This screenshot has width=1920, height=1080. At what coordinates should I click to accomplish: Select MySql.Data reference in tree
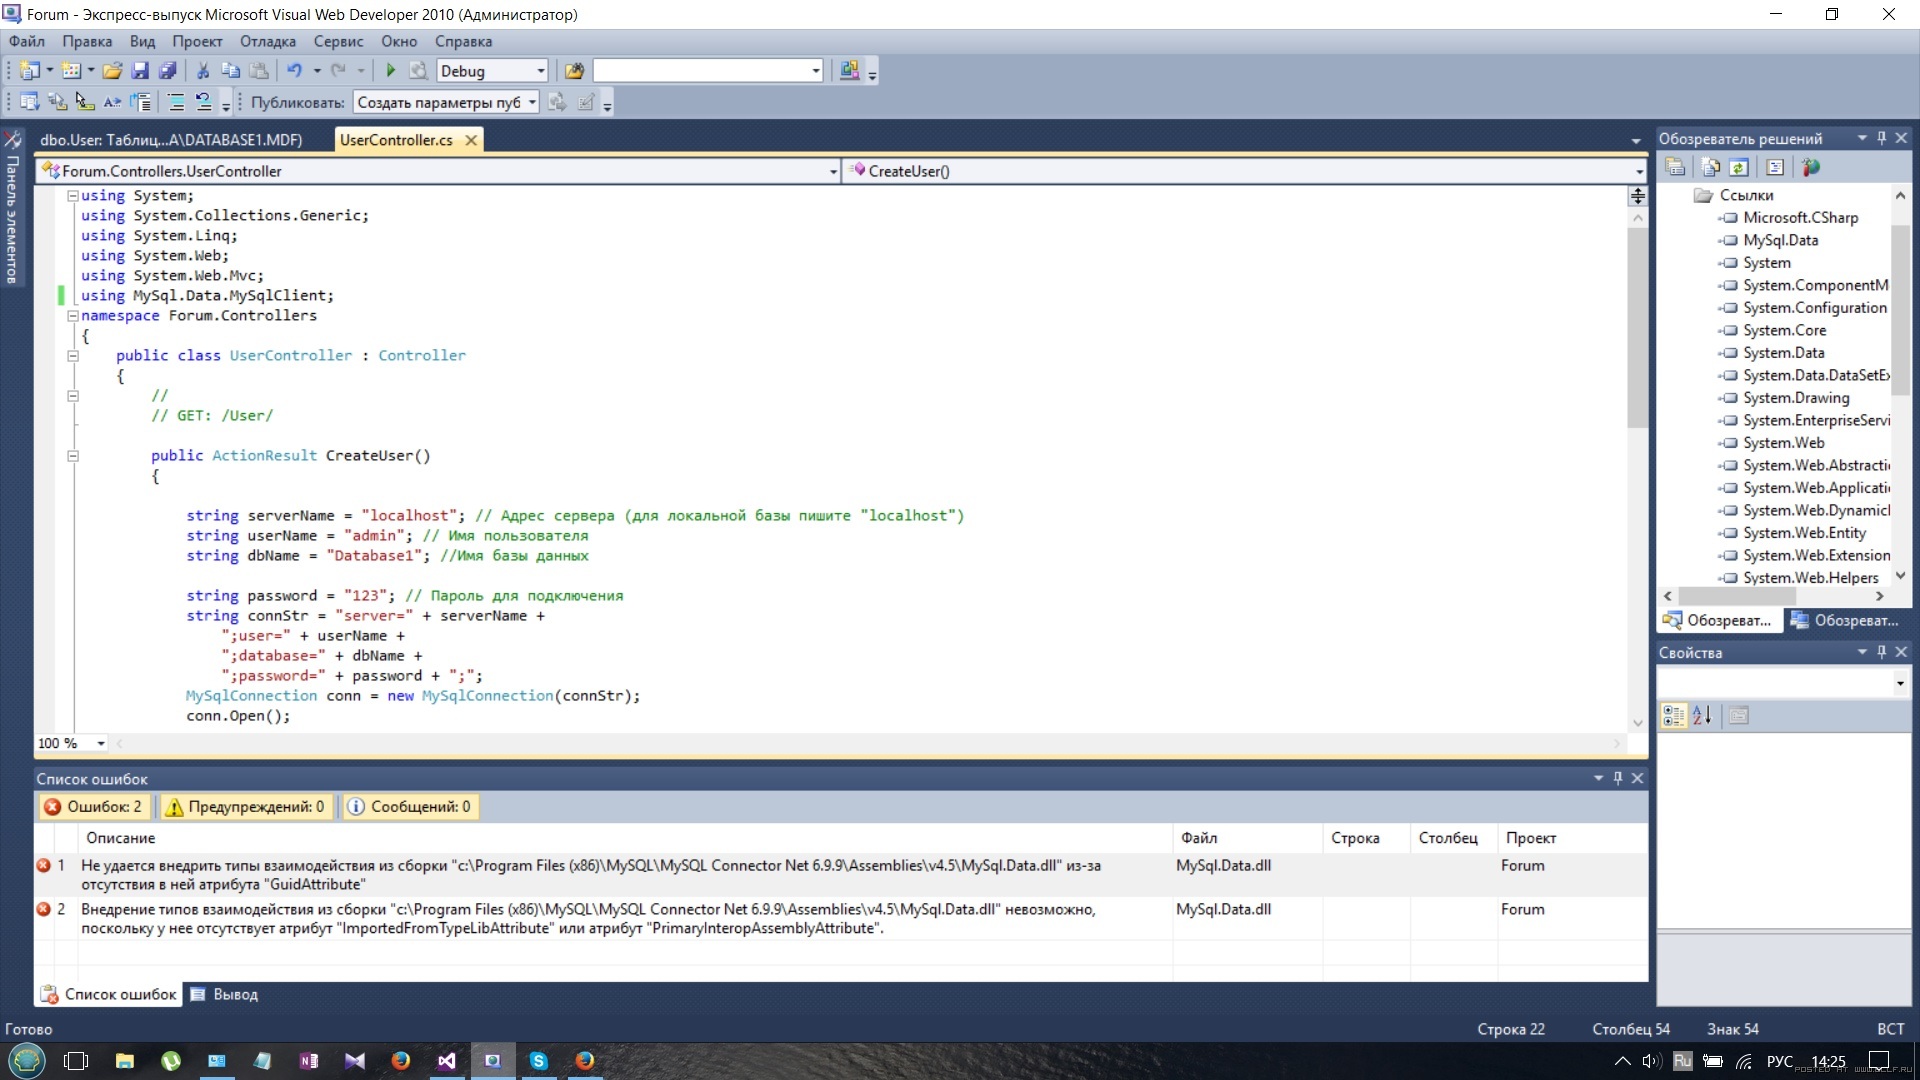(x=1780, y=240)
